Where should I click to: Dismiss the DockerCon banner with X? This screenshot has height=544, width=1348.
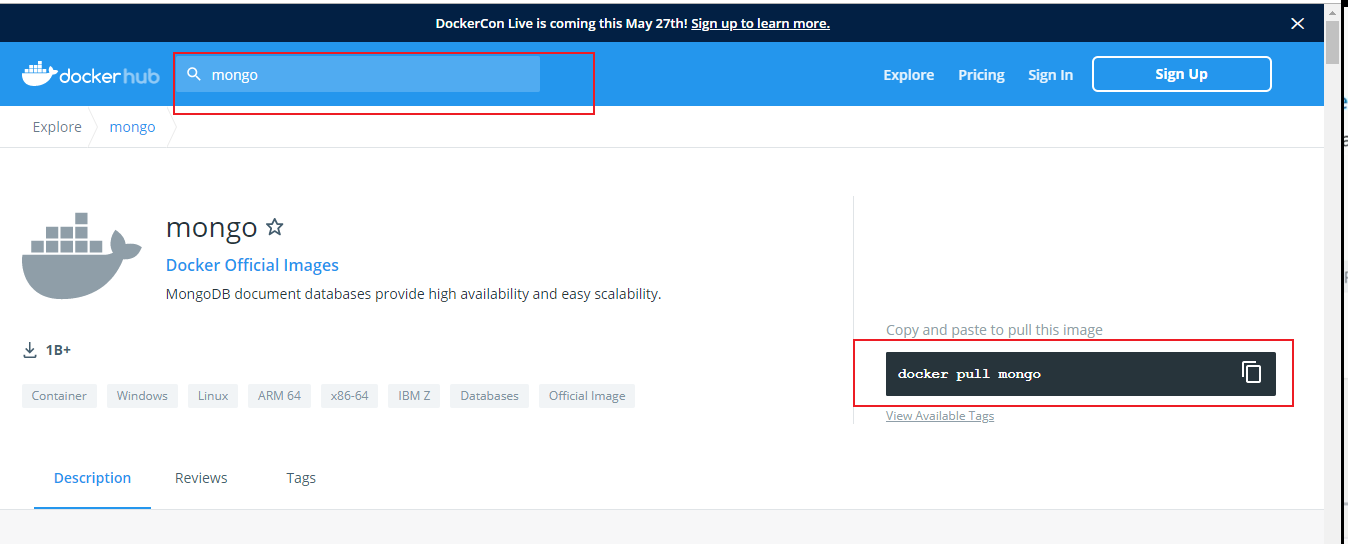[x=1297, y=23]
